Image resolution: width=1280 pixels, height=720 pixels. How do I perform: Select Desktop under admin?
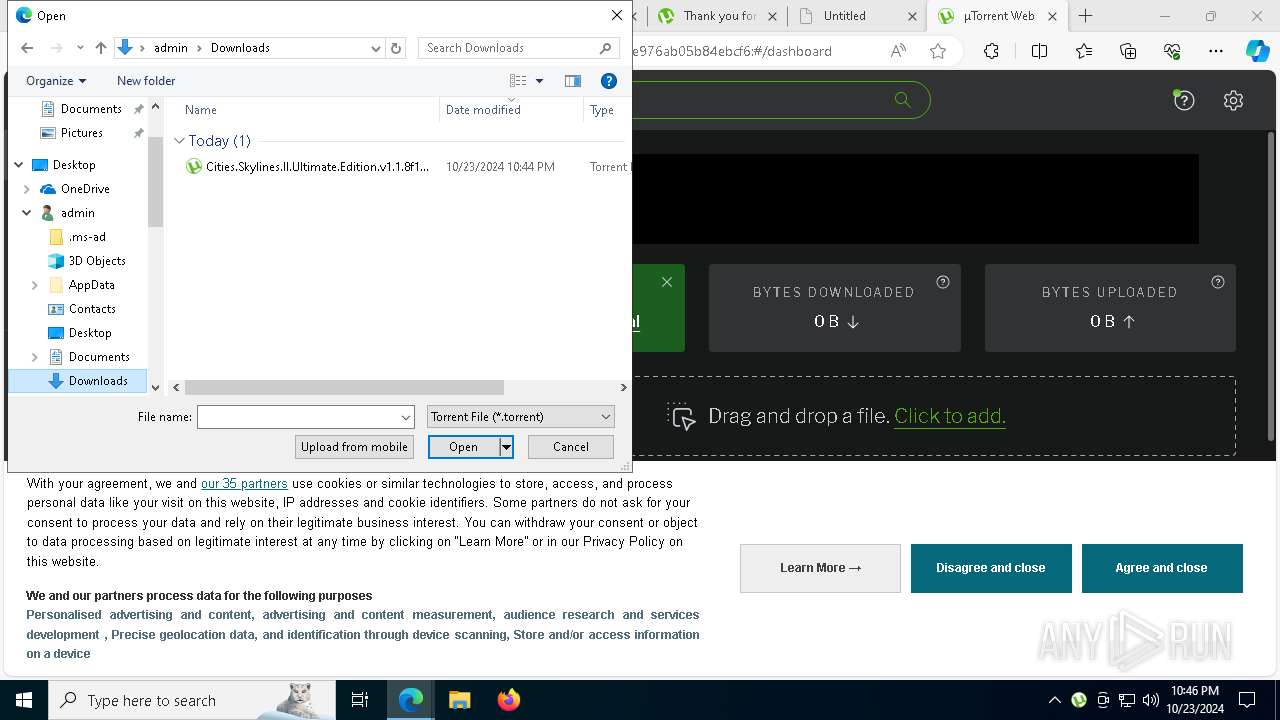(x=90, y=333)
